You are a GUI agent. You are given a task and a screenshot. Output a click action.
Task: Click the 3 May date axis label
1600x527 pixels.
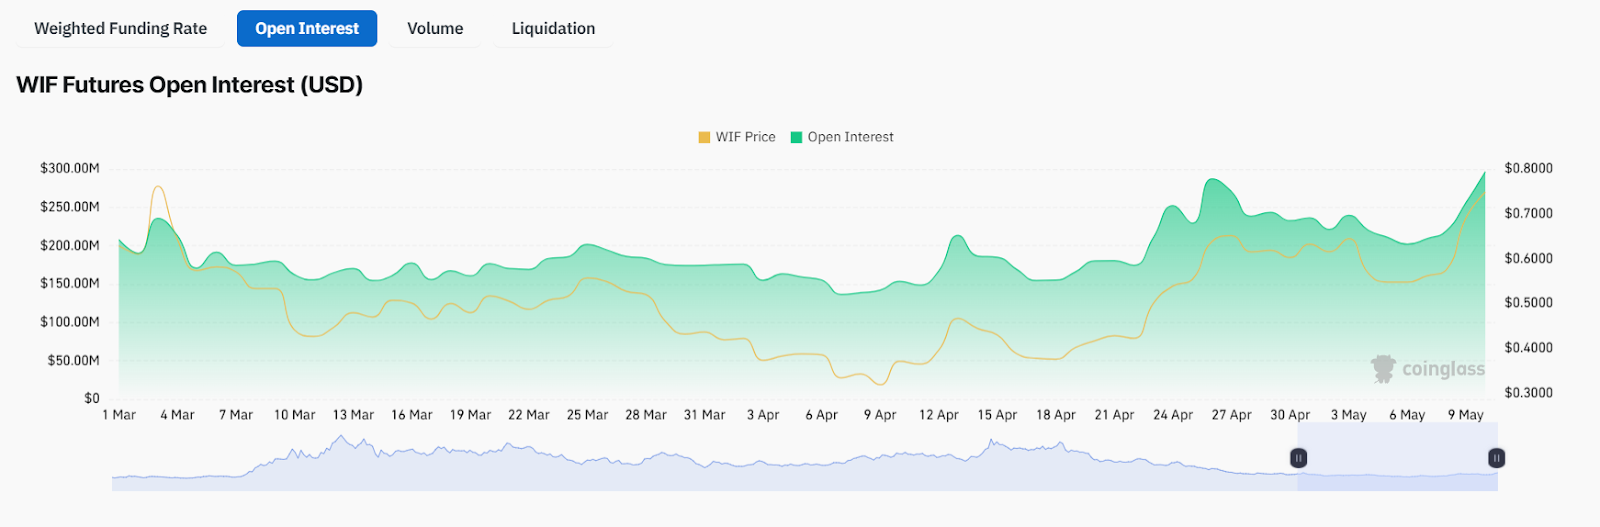(x=1348, y=415)
